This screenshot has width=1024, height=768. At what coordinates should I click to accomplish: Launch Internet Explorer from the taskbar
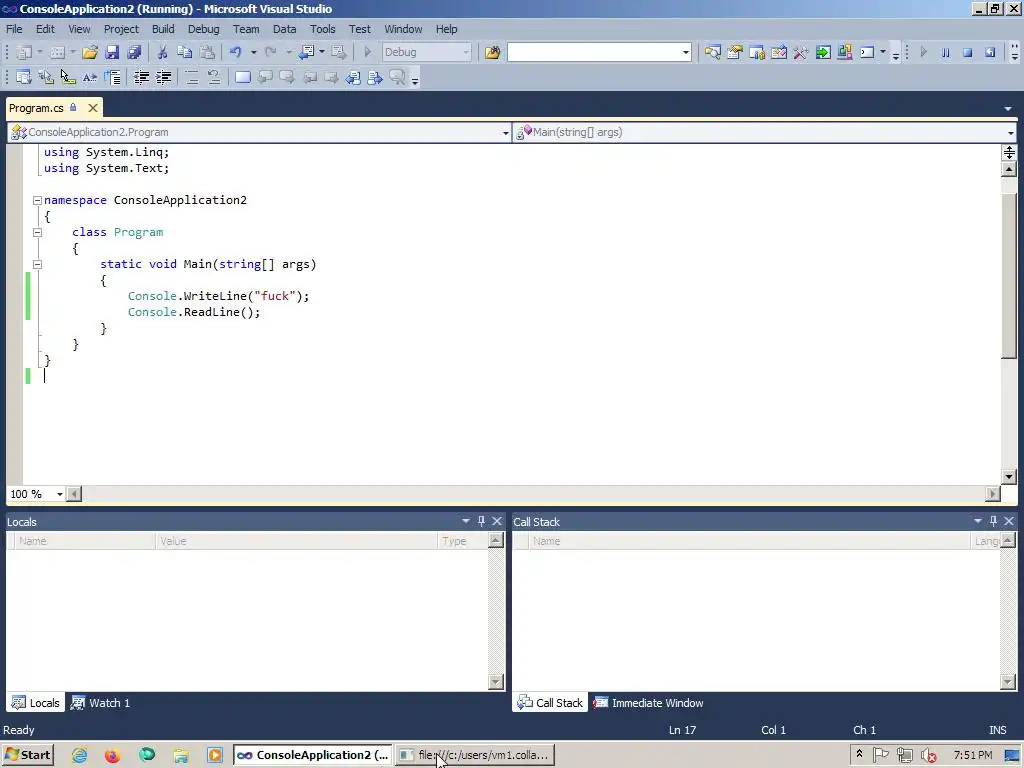[79, 755]
